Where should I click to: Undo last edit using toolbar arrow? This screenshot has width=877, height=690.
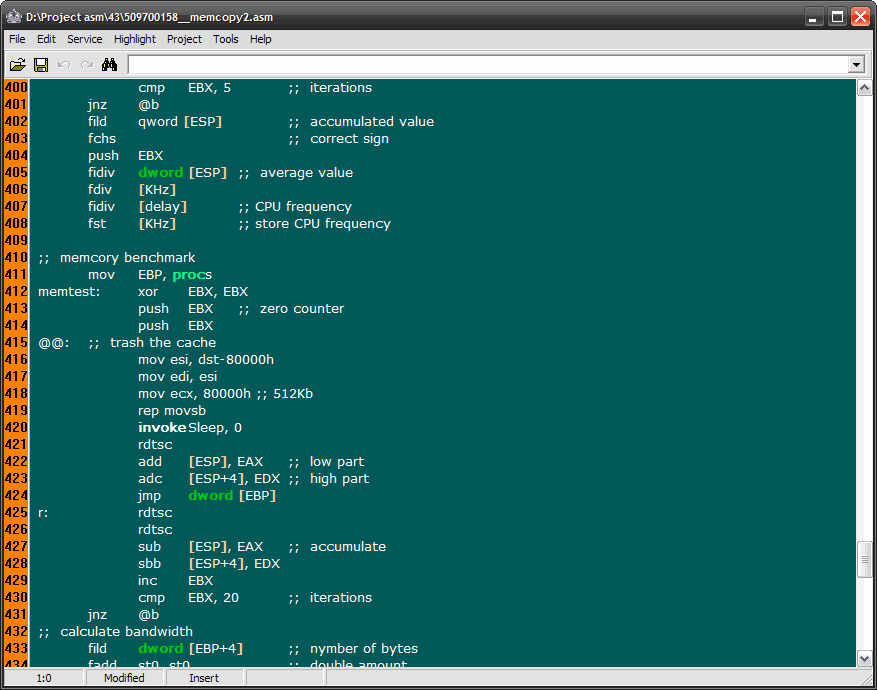(x=64, y=65)
